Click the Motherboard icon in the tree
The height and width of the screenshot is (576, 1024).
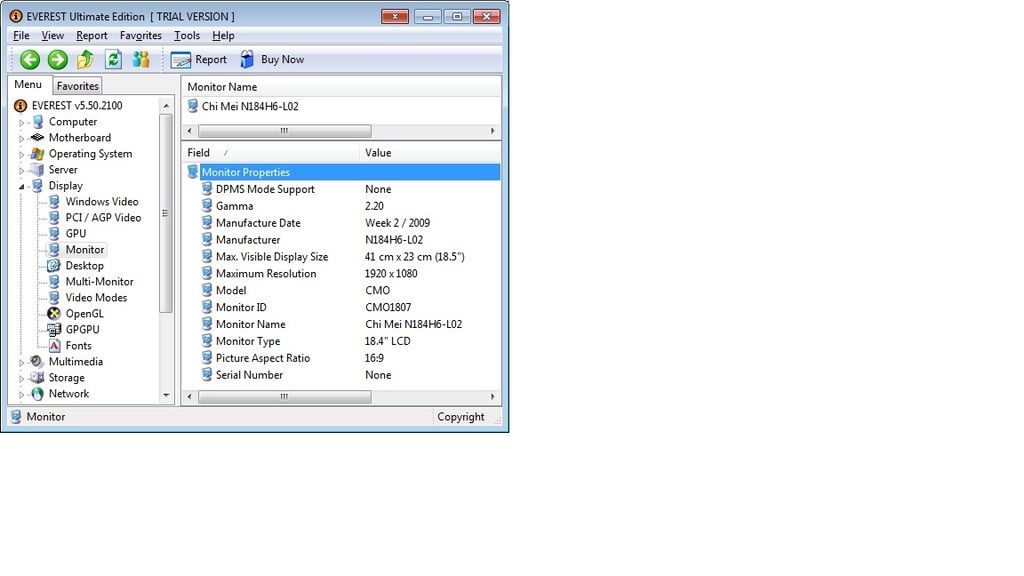[38, 137]
